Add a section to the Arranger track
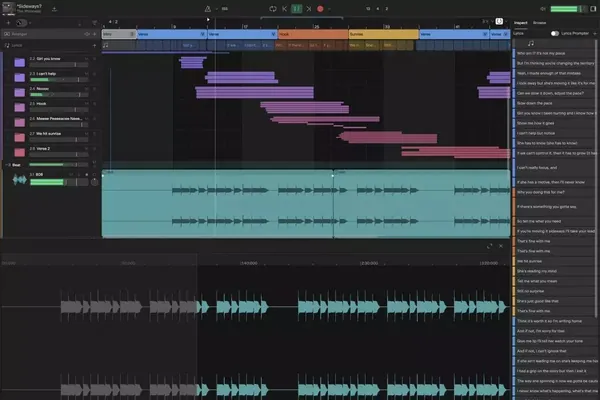Viewport: 600px width, 400px height. point(95,34)
